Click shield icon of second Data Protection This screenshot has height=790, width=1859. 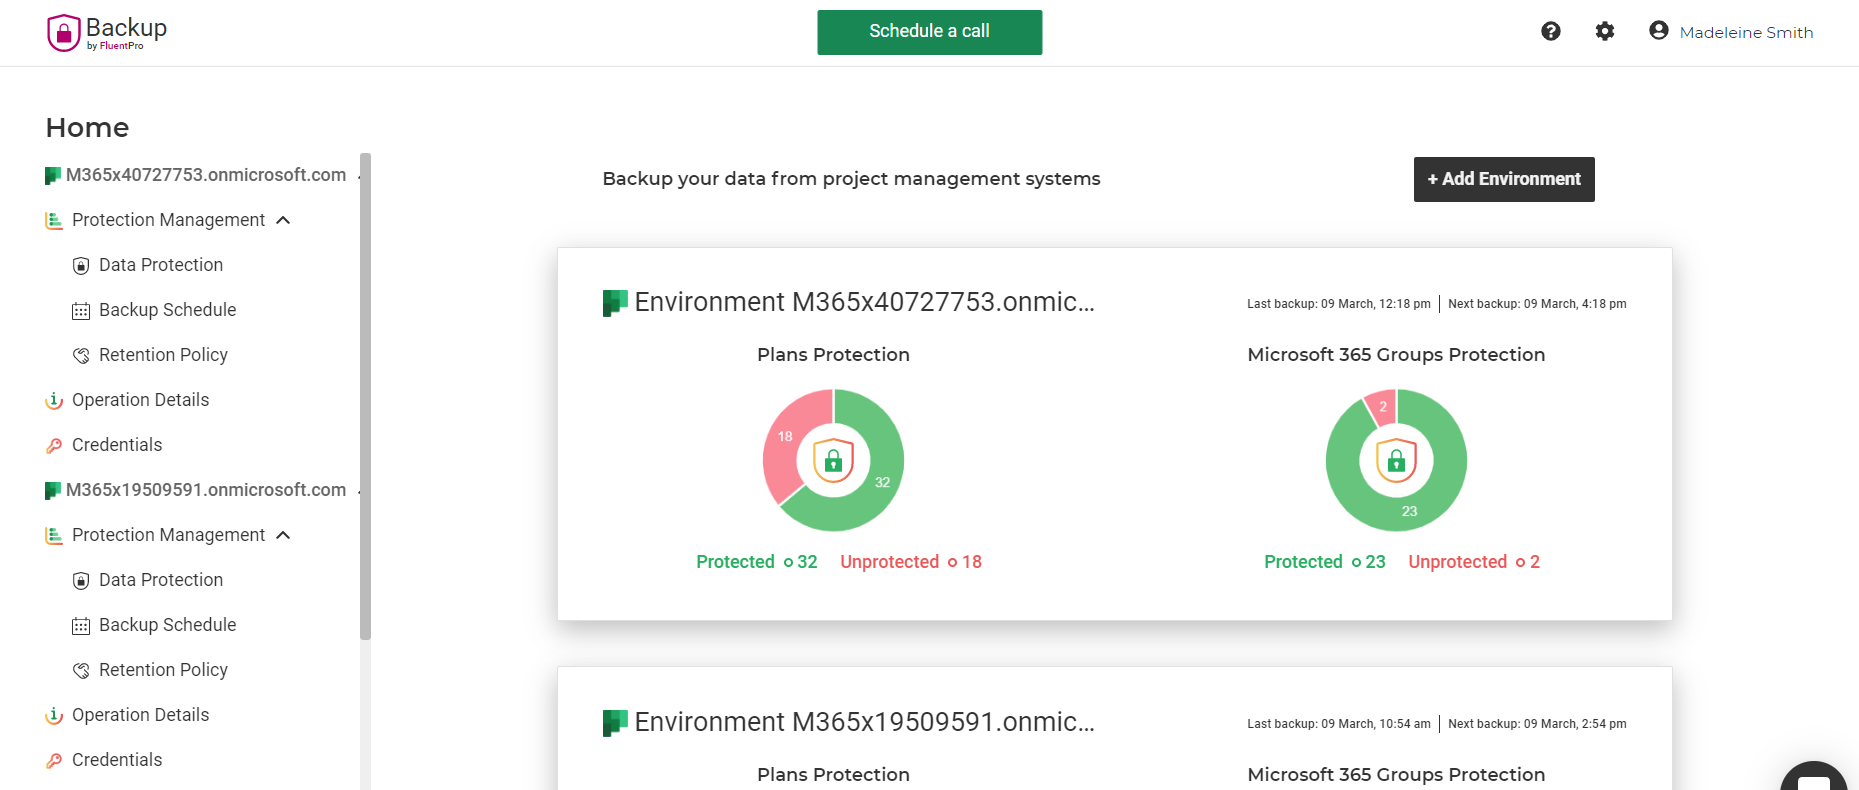[x=81, y=581]
